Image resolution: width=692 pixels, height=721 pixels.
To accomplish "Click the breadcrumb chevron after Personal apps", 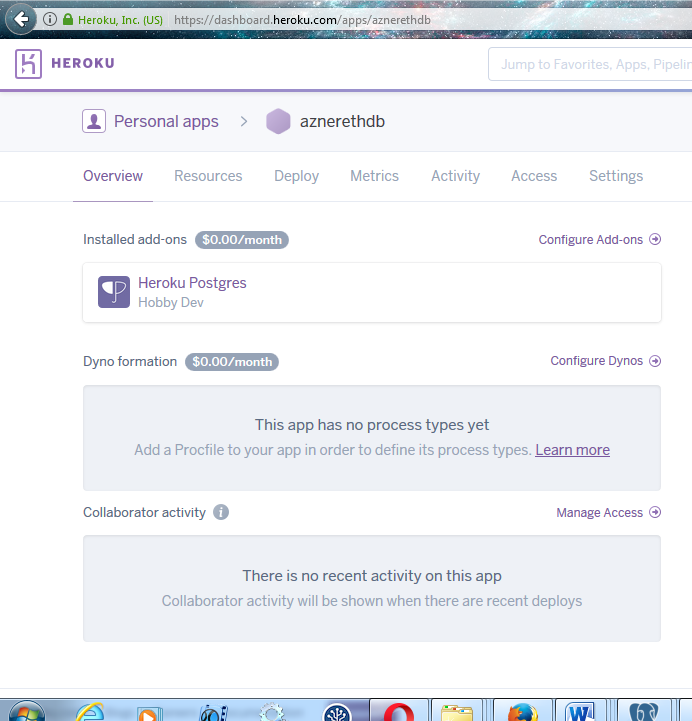I will tap(244, 121).
